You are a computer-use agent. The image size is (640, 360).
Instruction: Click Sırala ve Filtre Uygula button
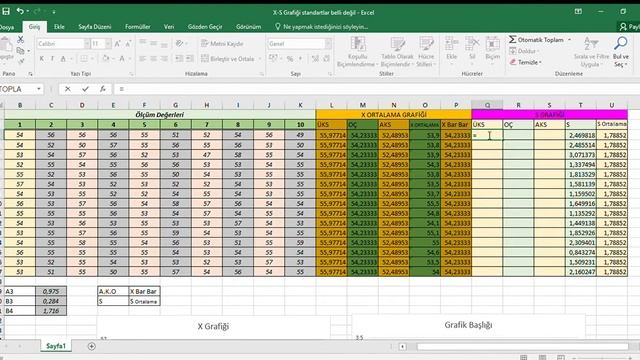coord(591,52)
